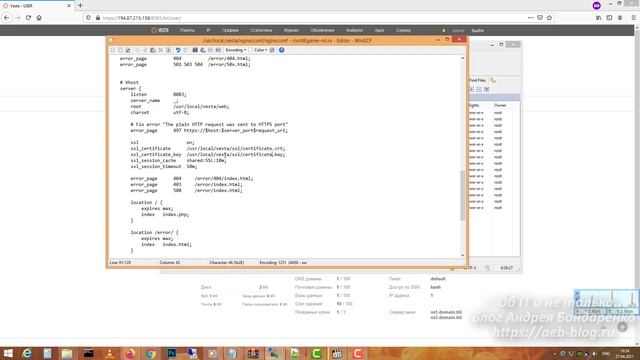
Task: Open Firefox from the taskbar
Action: pos(130,353)
